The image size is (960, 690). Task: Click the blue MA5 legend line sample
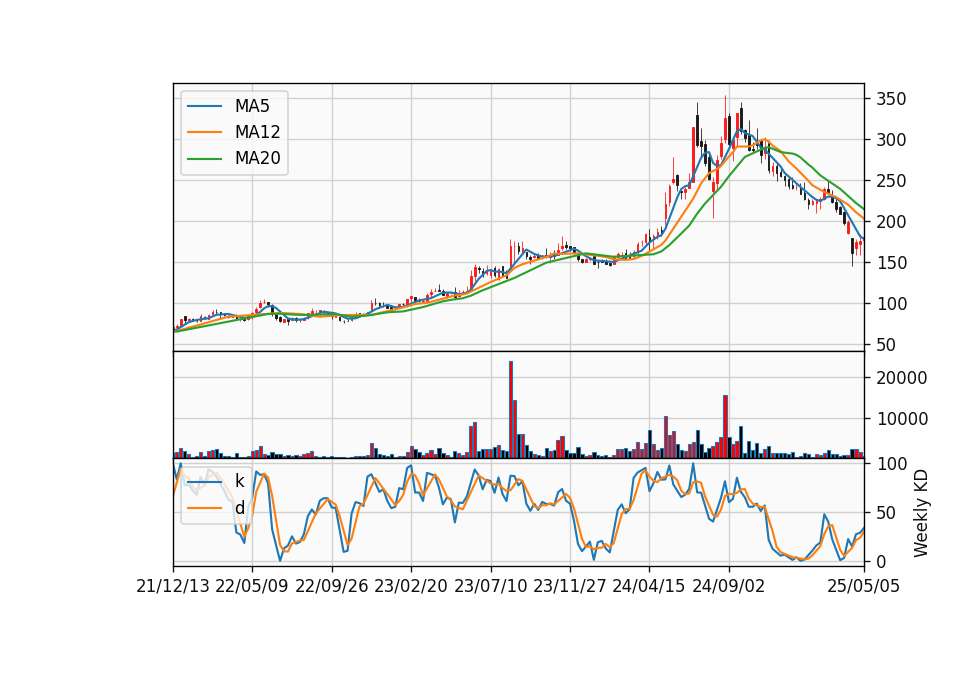pyautogui.click(x=204, y=106)
